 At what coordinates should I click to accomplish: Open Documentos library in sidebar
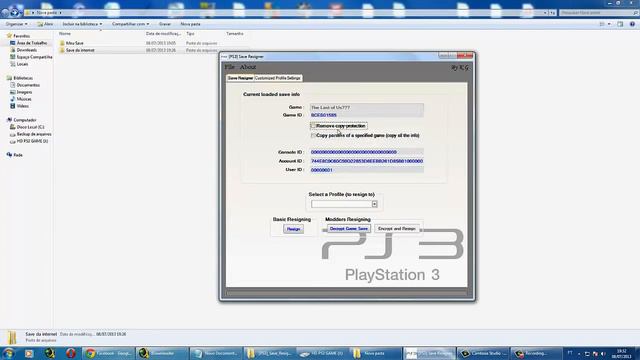[28, 85]
